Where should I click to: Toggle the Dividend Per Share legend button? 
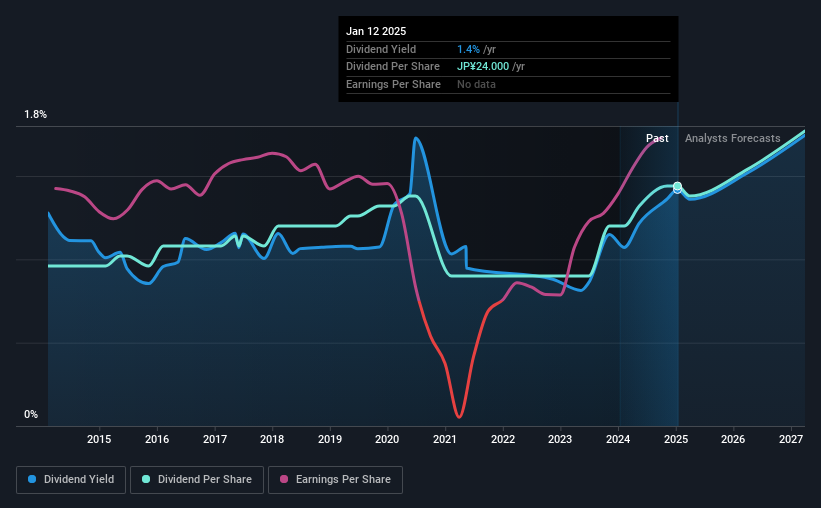[x=197, y=480]
